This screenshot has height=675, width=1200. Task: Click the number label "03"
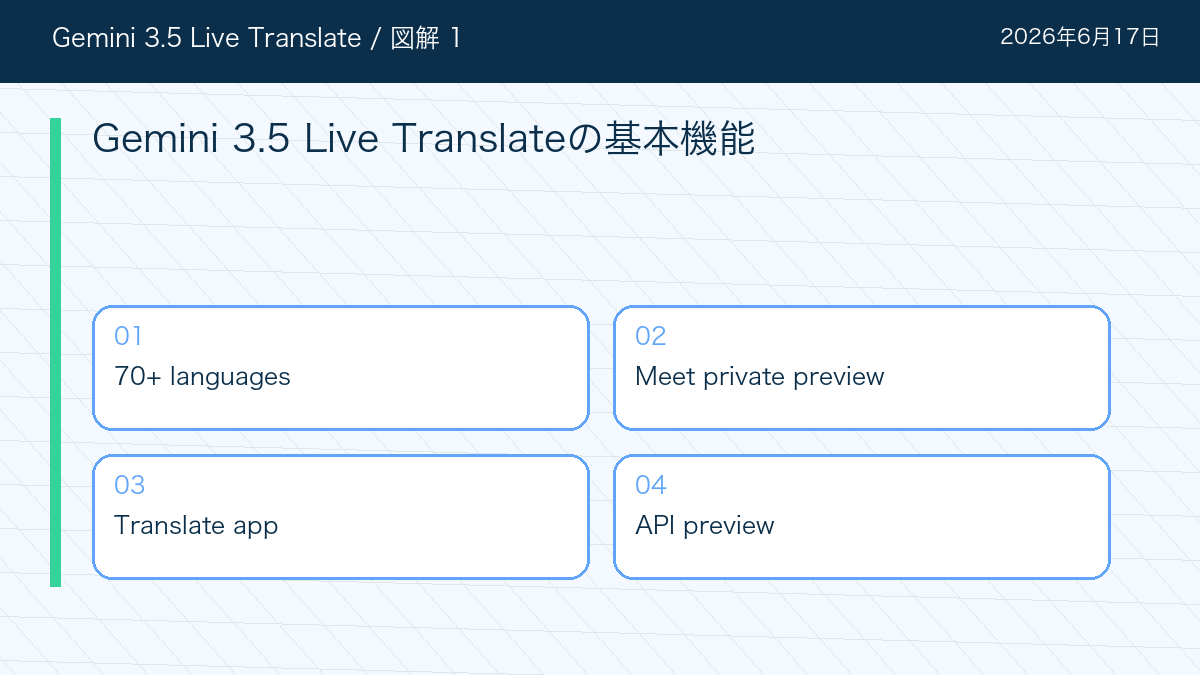129,485
